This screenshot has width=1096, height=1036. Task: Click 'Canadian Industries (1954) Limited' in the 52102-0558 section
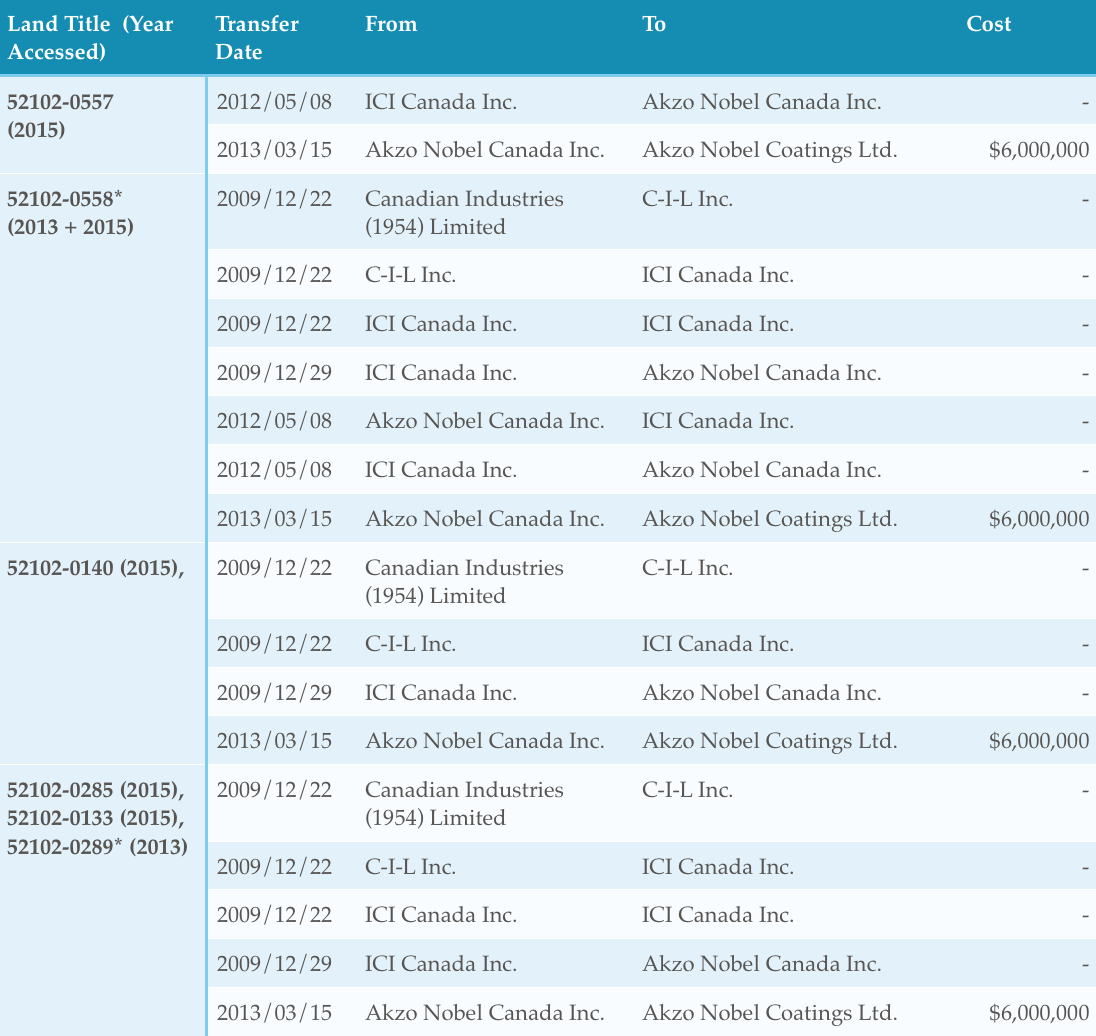(464, 213)
